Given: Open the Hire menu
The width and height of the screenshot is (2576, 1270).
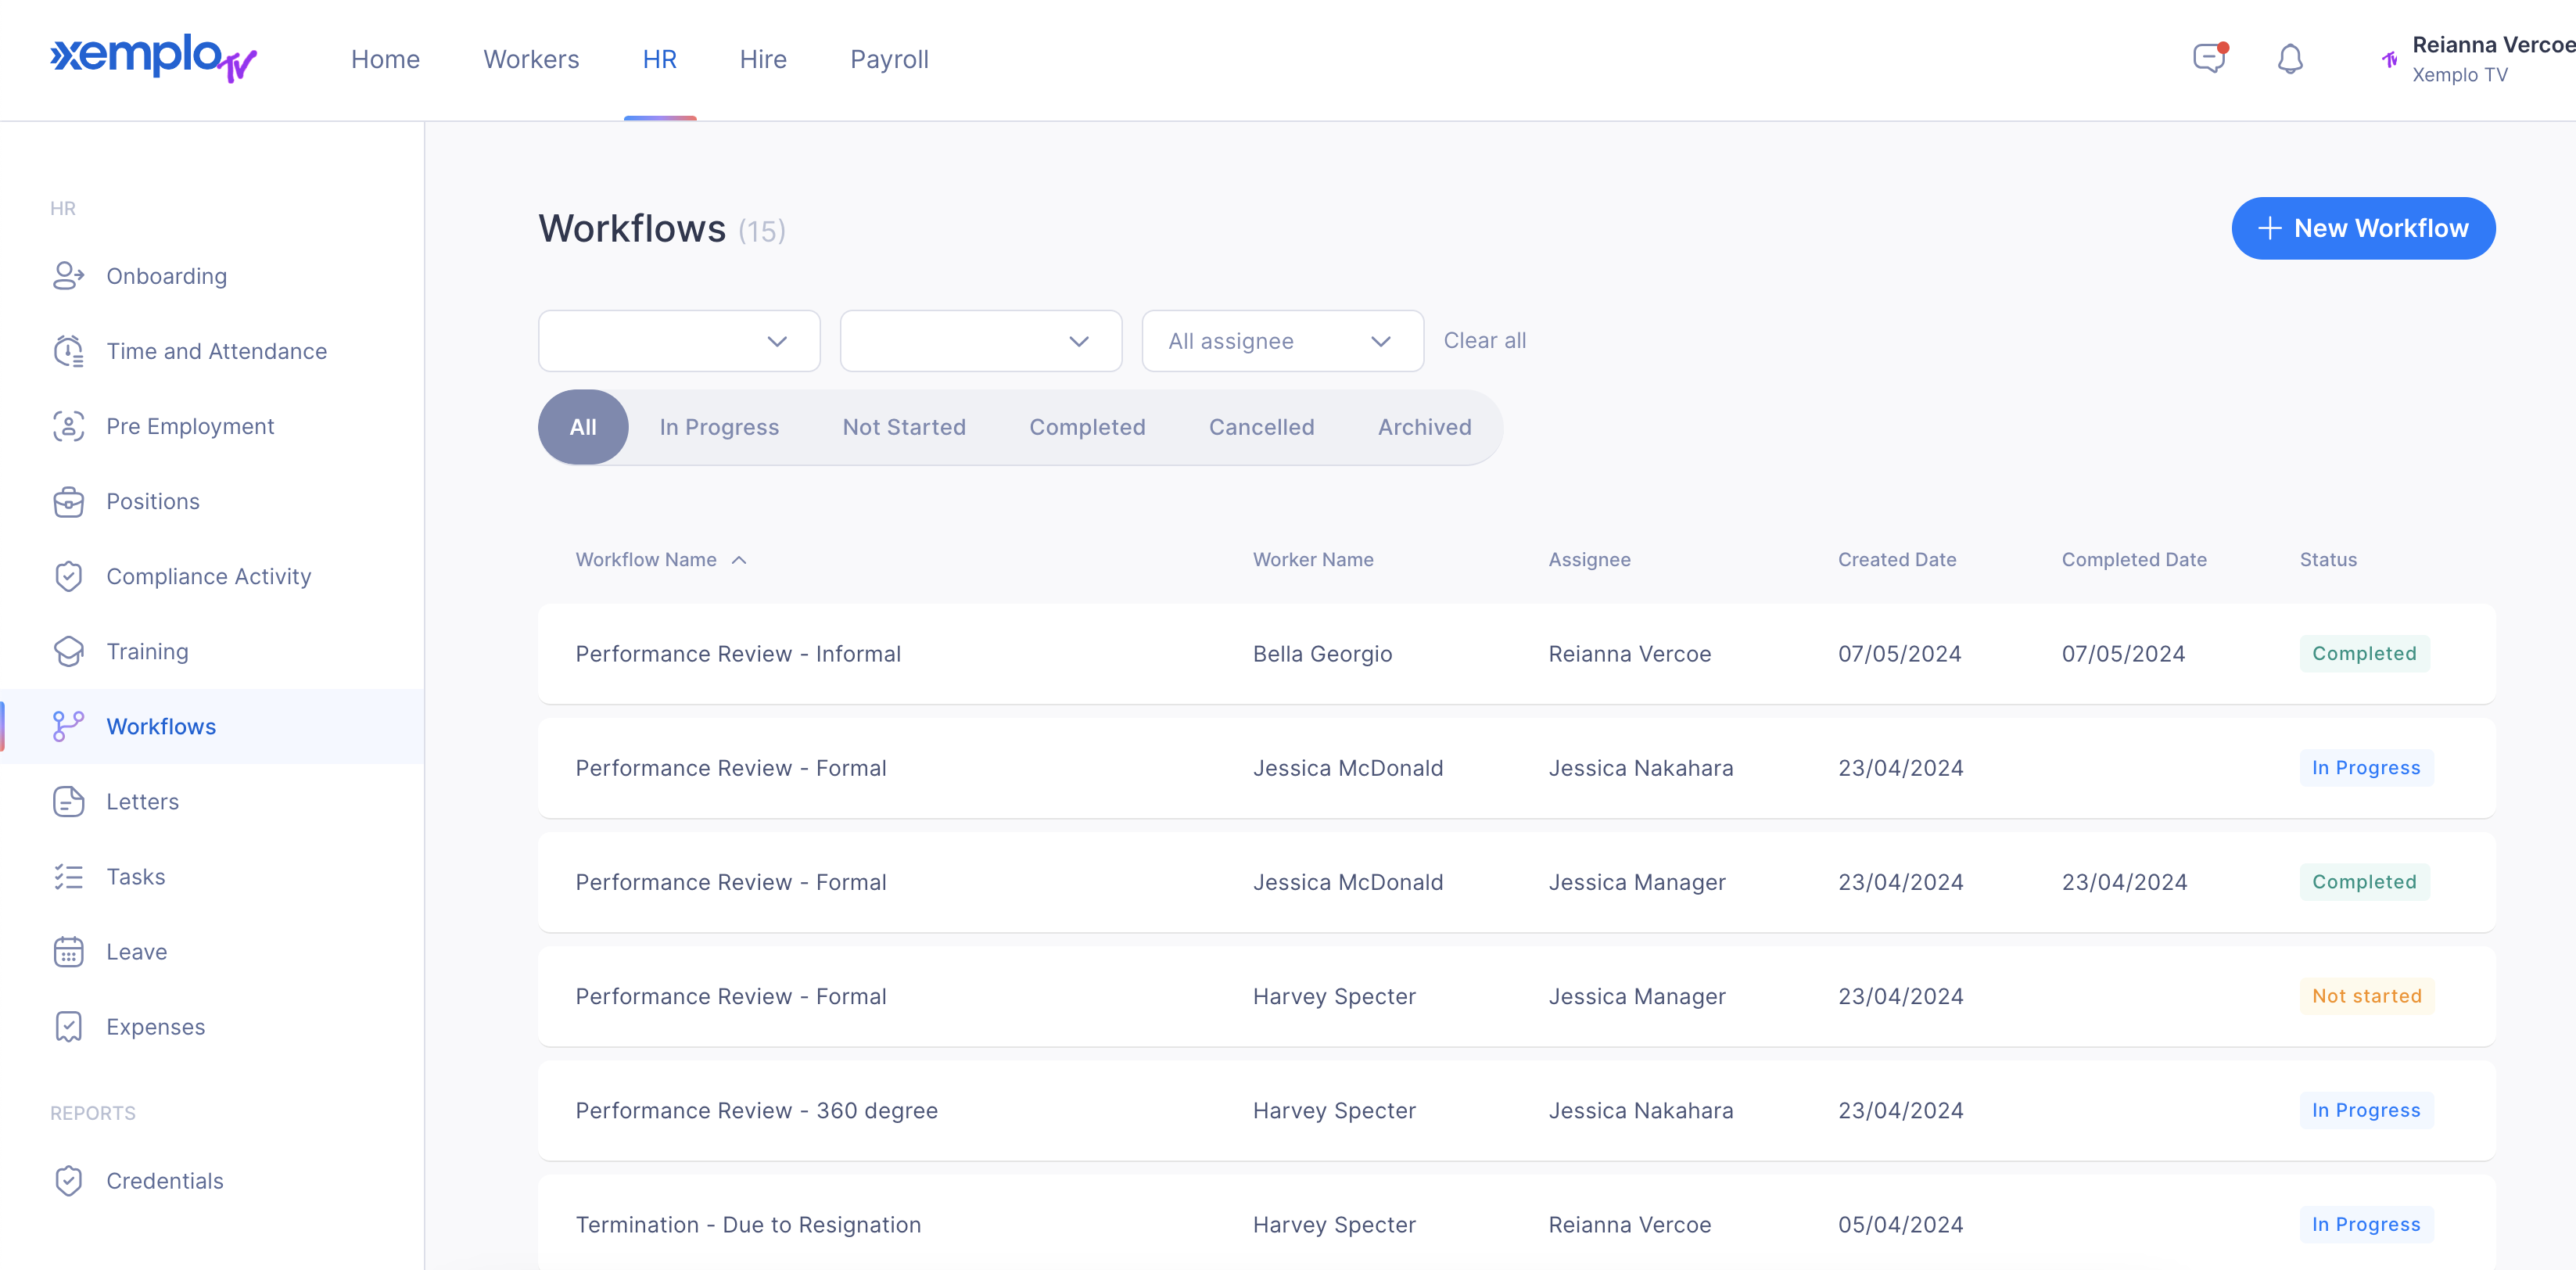Looking at the screenshot, I should point(763,59).
